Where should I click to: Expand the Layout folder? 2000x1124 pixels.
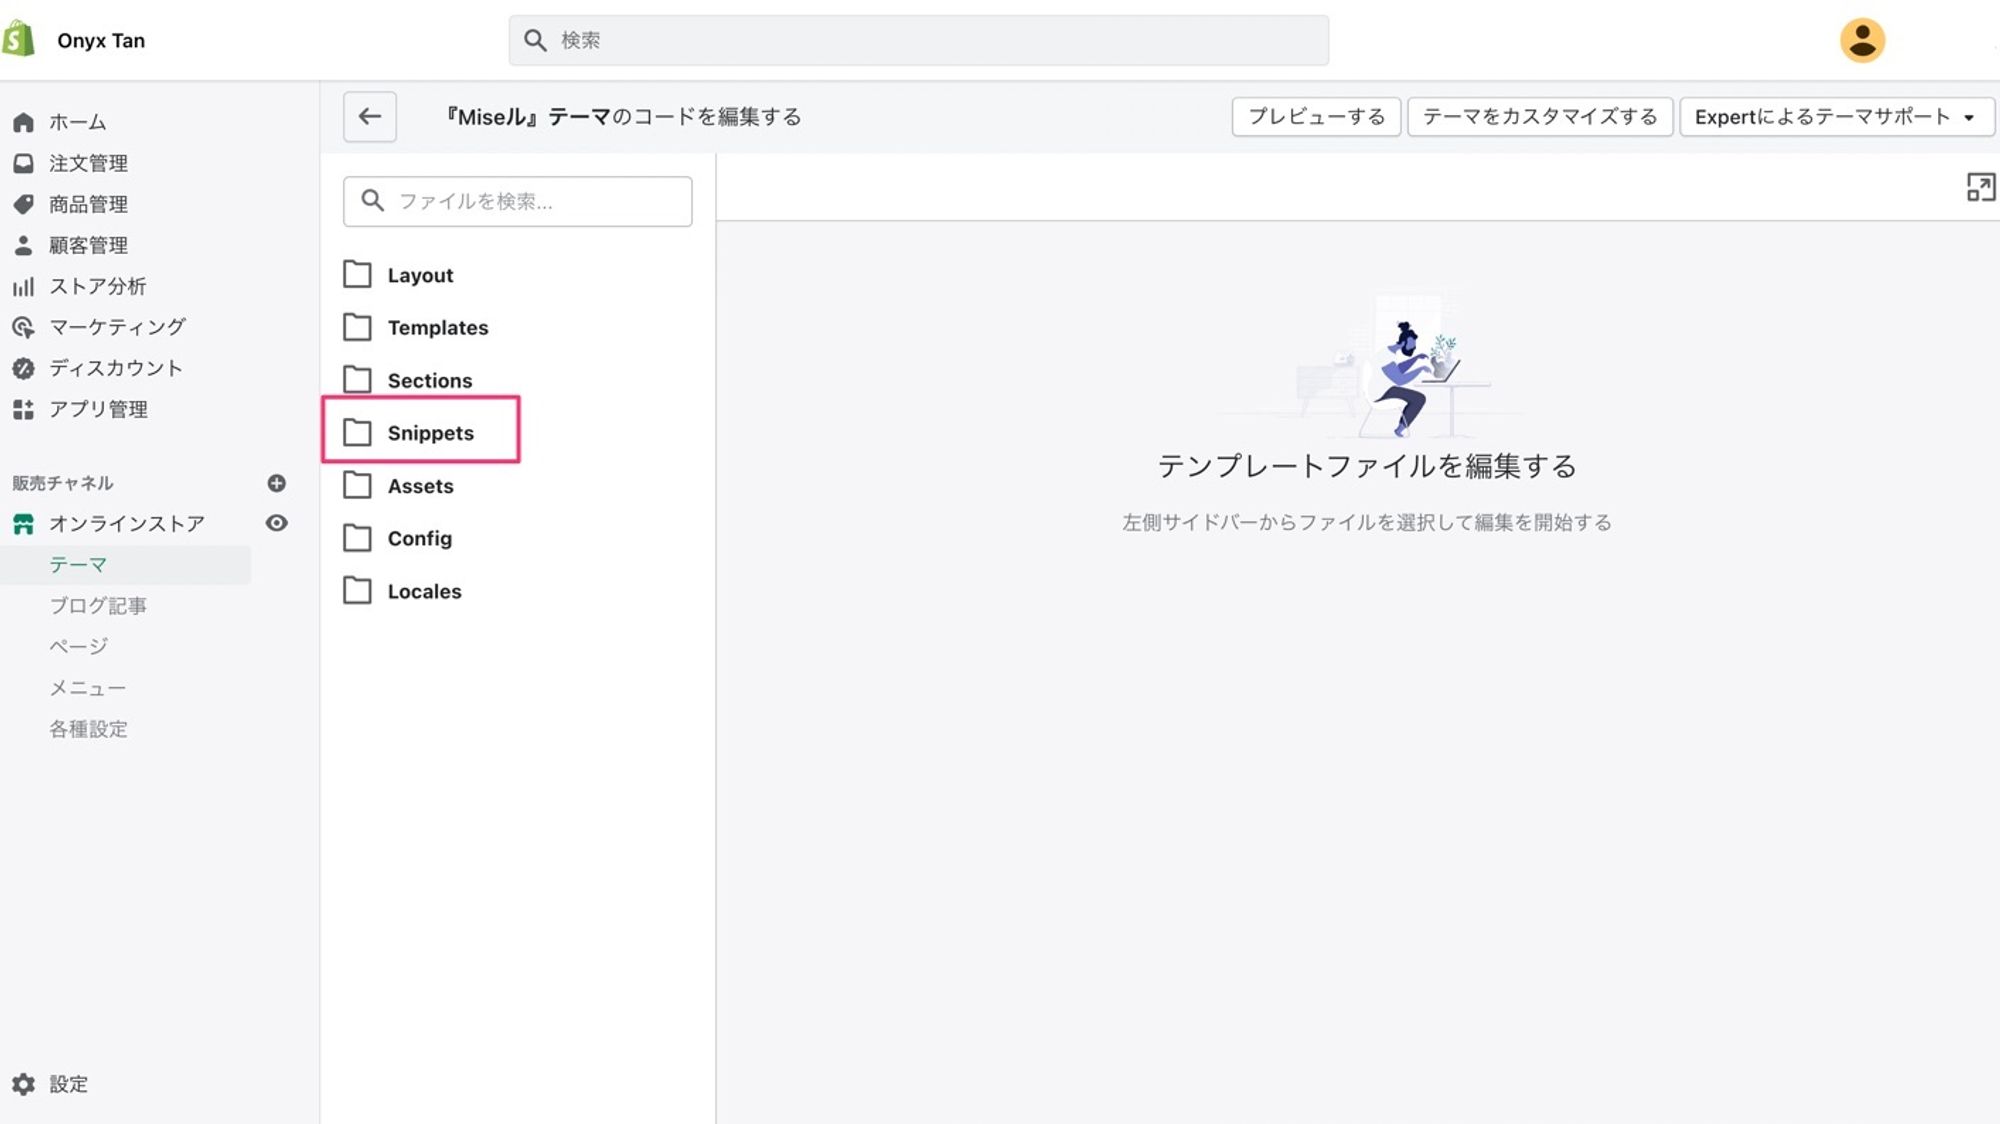(x=420, y=275)
